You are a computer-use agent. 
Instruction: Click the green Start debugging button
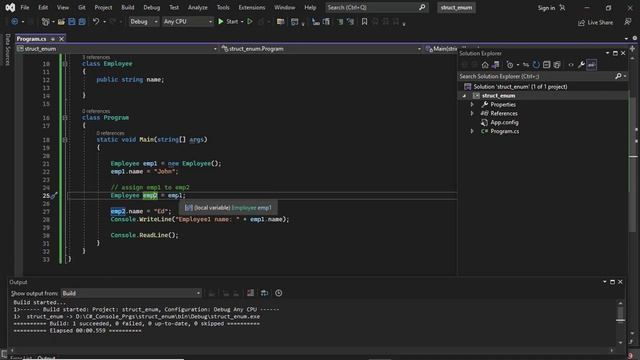[228, 22]
